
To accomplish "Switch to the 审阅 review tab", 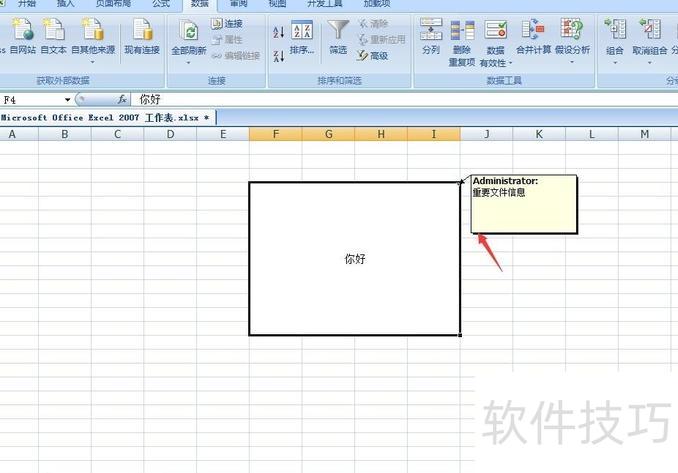I will (x=238, y=3).
